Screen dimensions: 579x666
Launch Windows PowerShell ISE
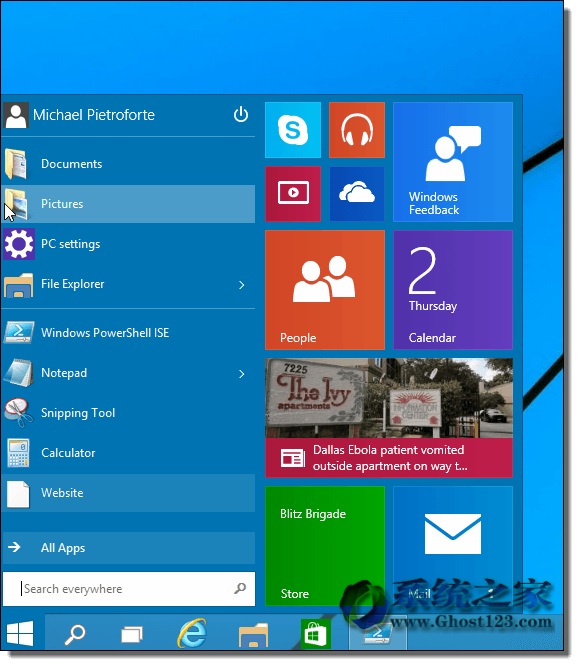point(128,333)
